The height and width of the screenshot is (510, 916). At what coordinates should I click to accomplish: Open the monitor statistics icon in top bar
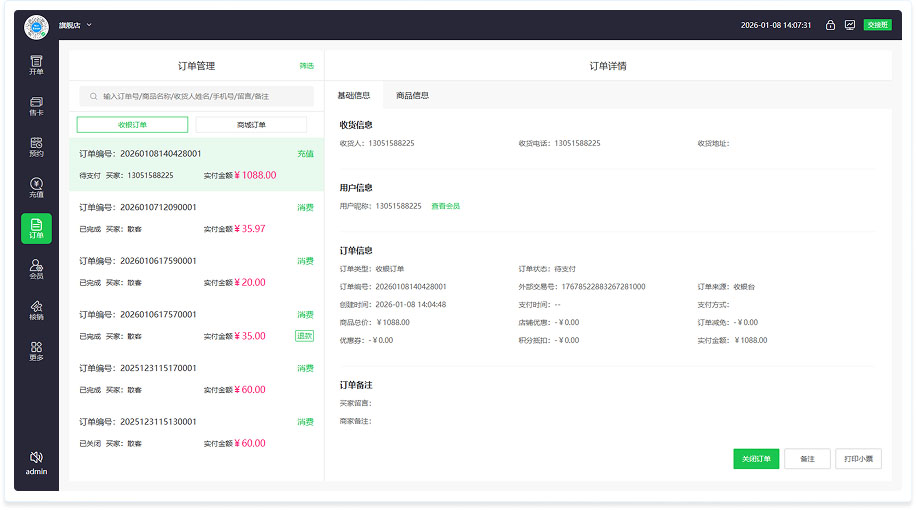tap(850, 25)
